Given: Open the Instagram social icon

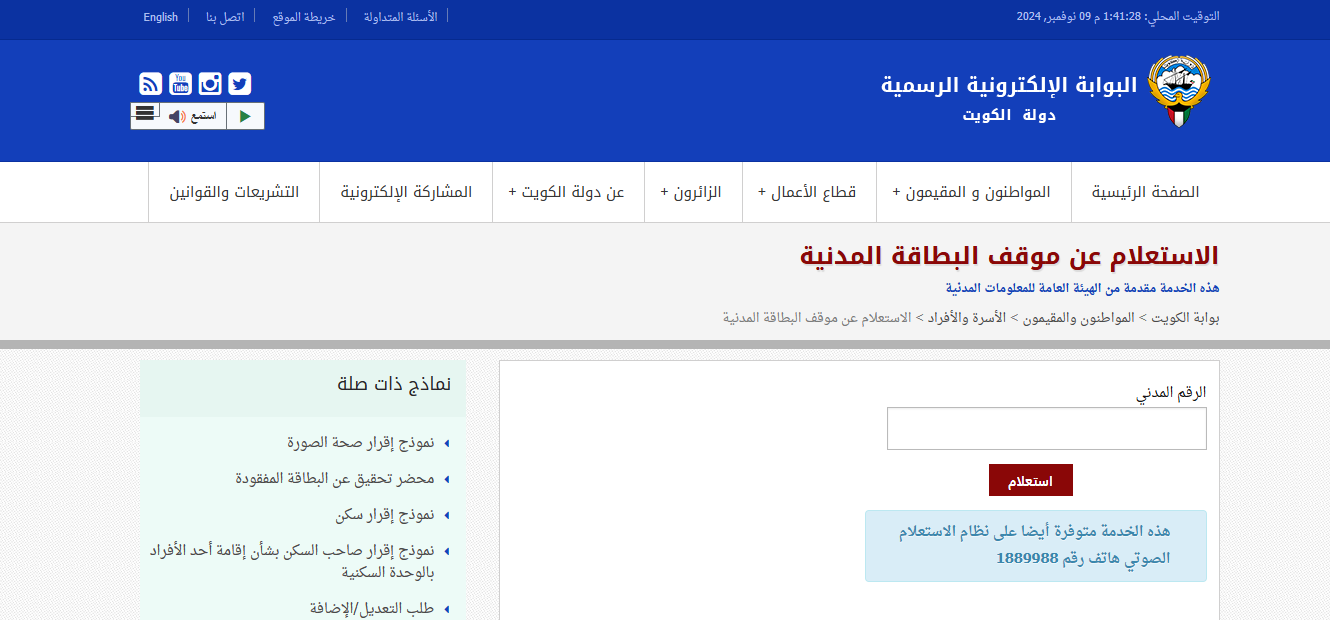Looking at the screenshot, I should pos(210,84).
